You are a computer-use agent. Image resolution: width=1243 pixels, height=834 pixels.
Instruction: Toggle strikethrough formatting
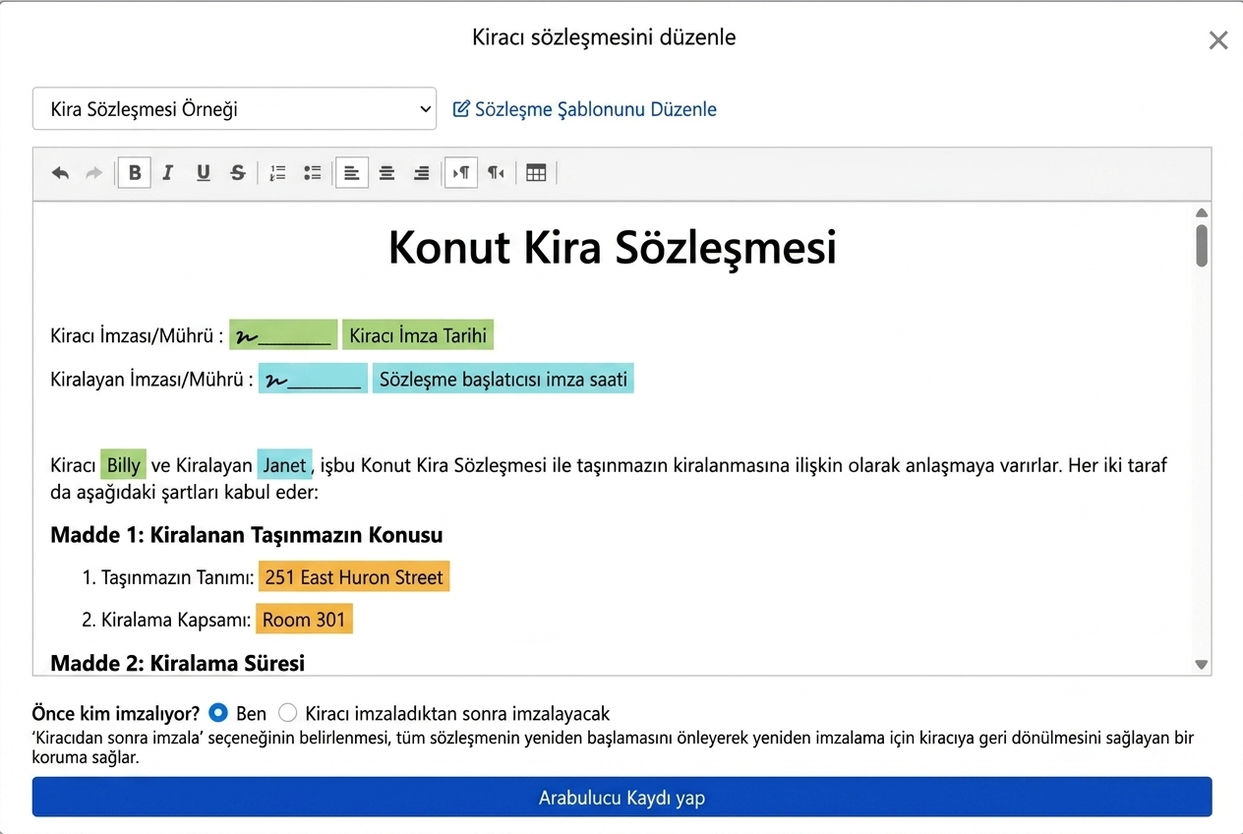click(237, 173)
